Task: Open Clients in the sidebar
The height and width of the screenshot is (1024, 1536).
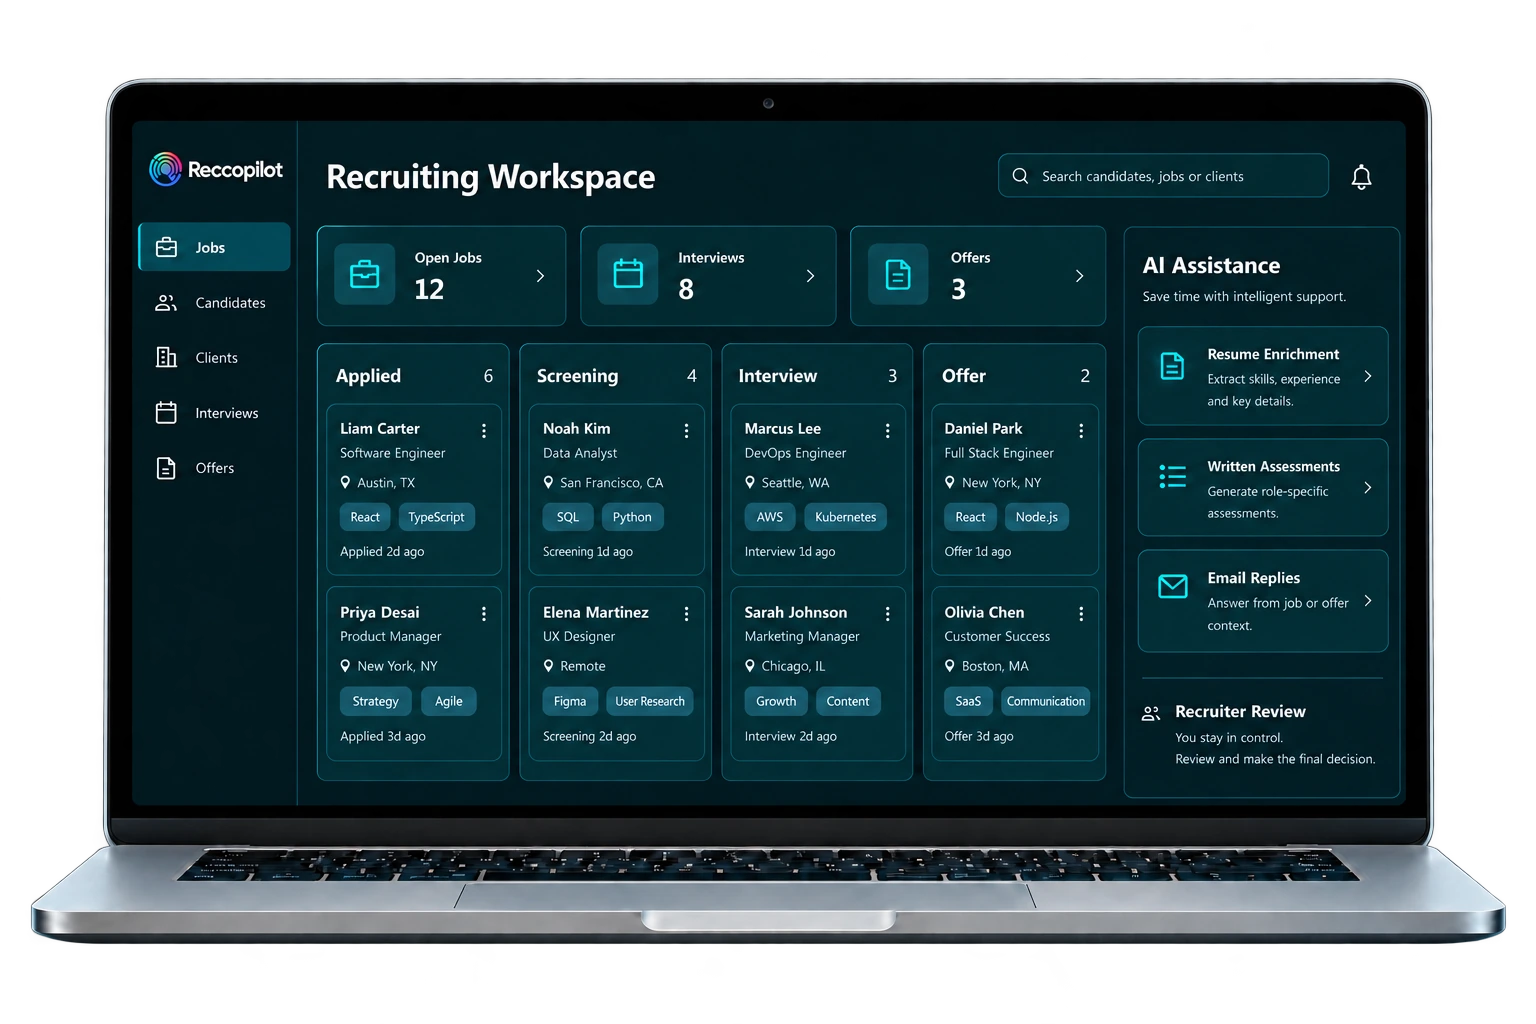Action: tap(214, 358)
